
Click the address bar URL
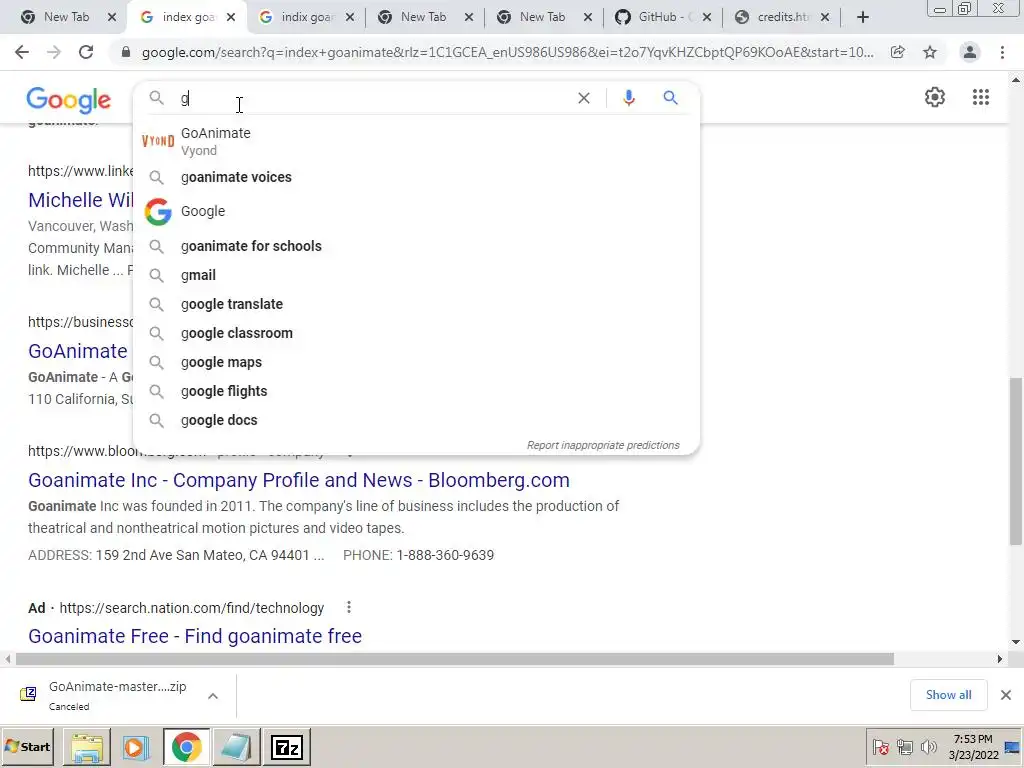pos(507,52)
